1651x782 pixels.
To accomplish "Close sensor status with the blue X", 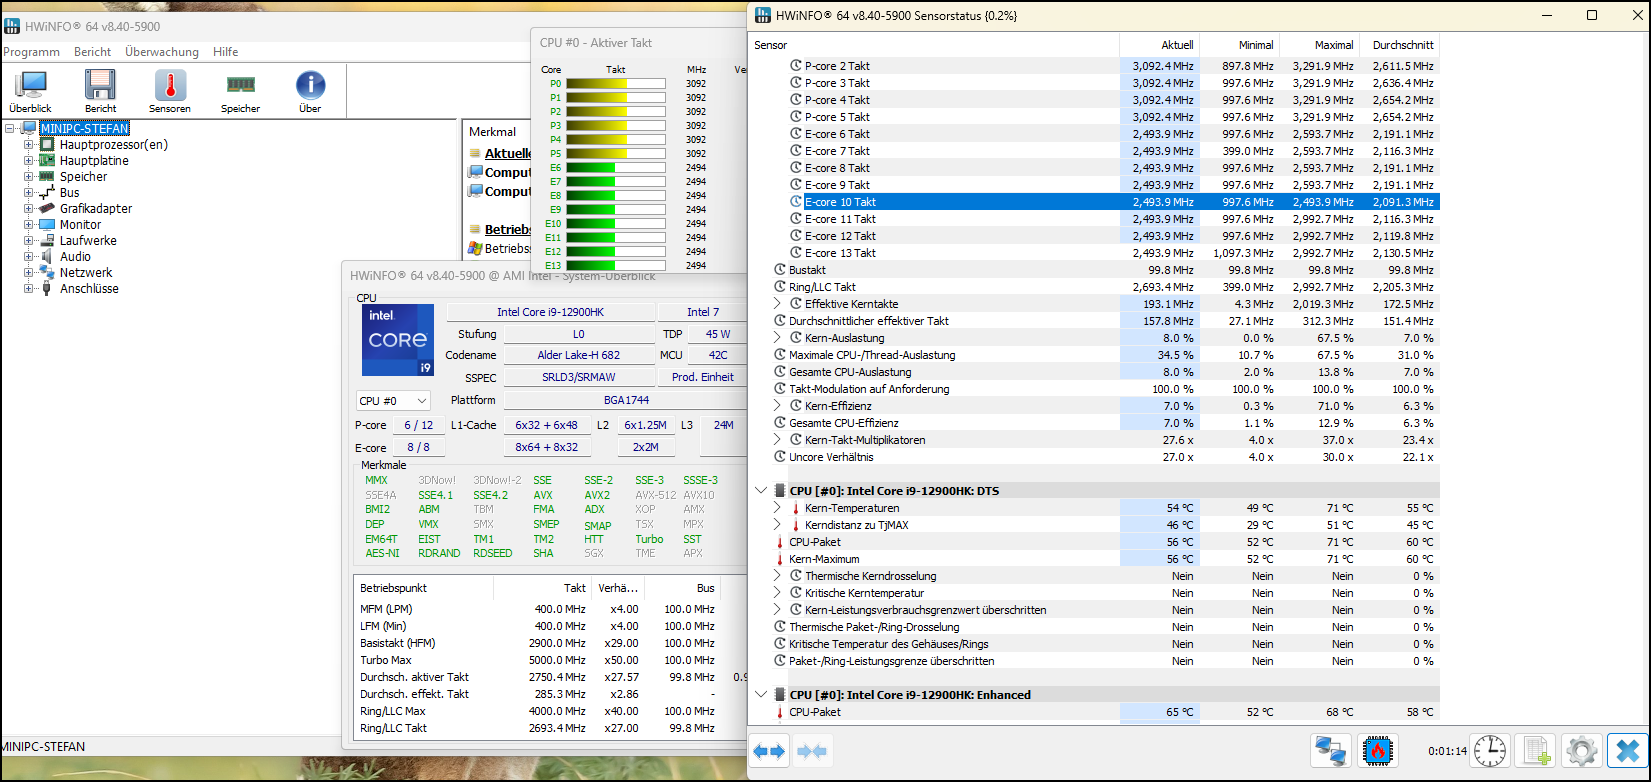I will [1627, 750].
